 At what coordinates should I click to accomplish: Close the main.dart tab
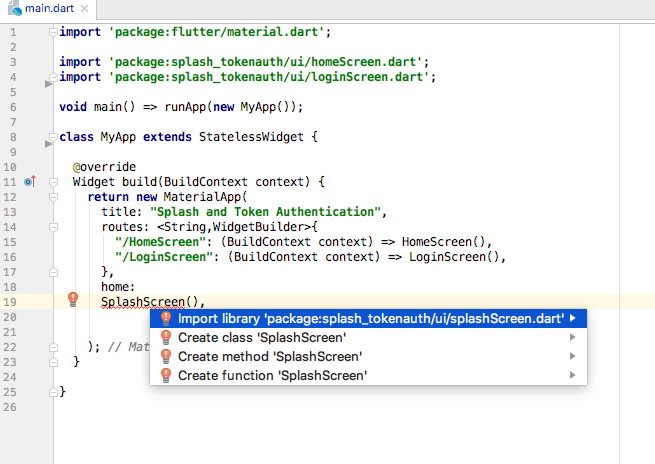click(84, 8)
